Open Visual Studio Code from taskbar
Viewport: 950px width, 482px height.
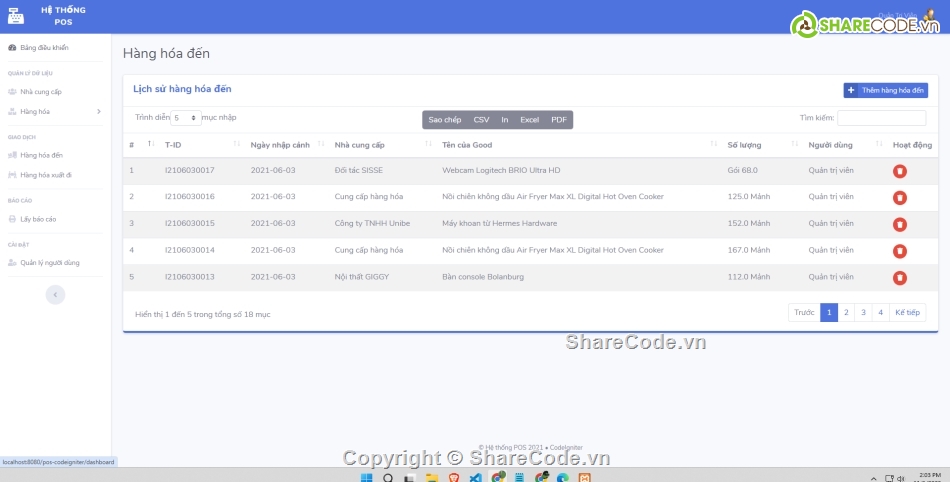coord(475,476)
